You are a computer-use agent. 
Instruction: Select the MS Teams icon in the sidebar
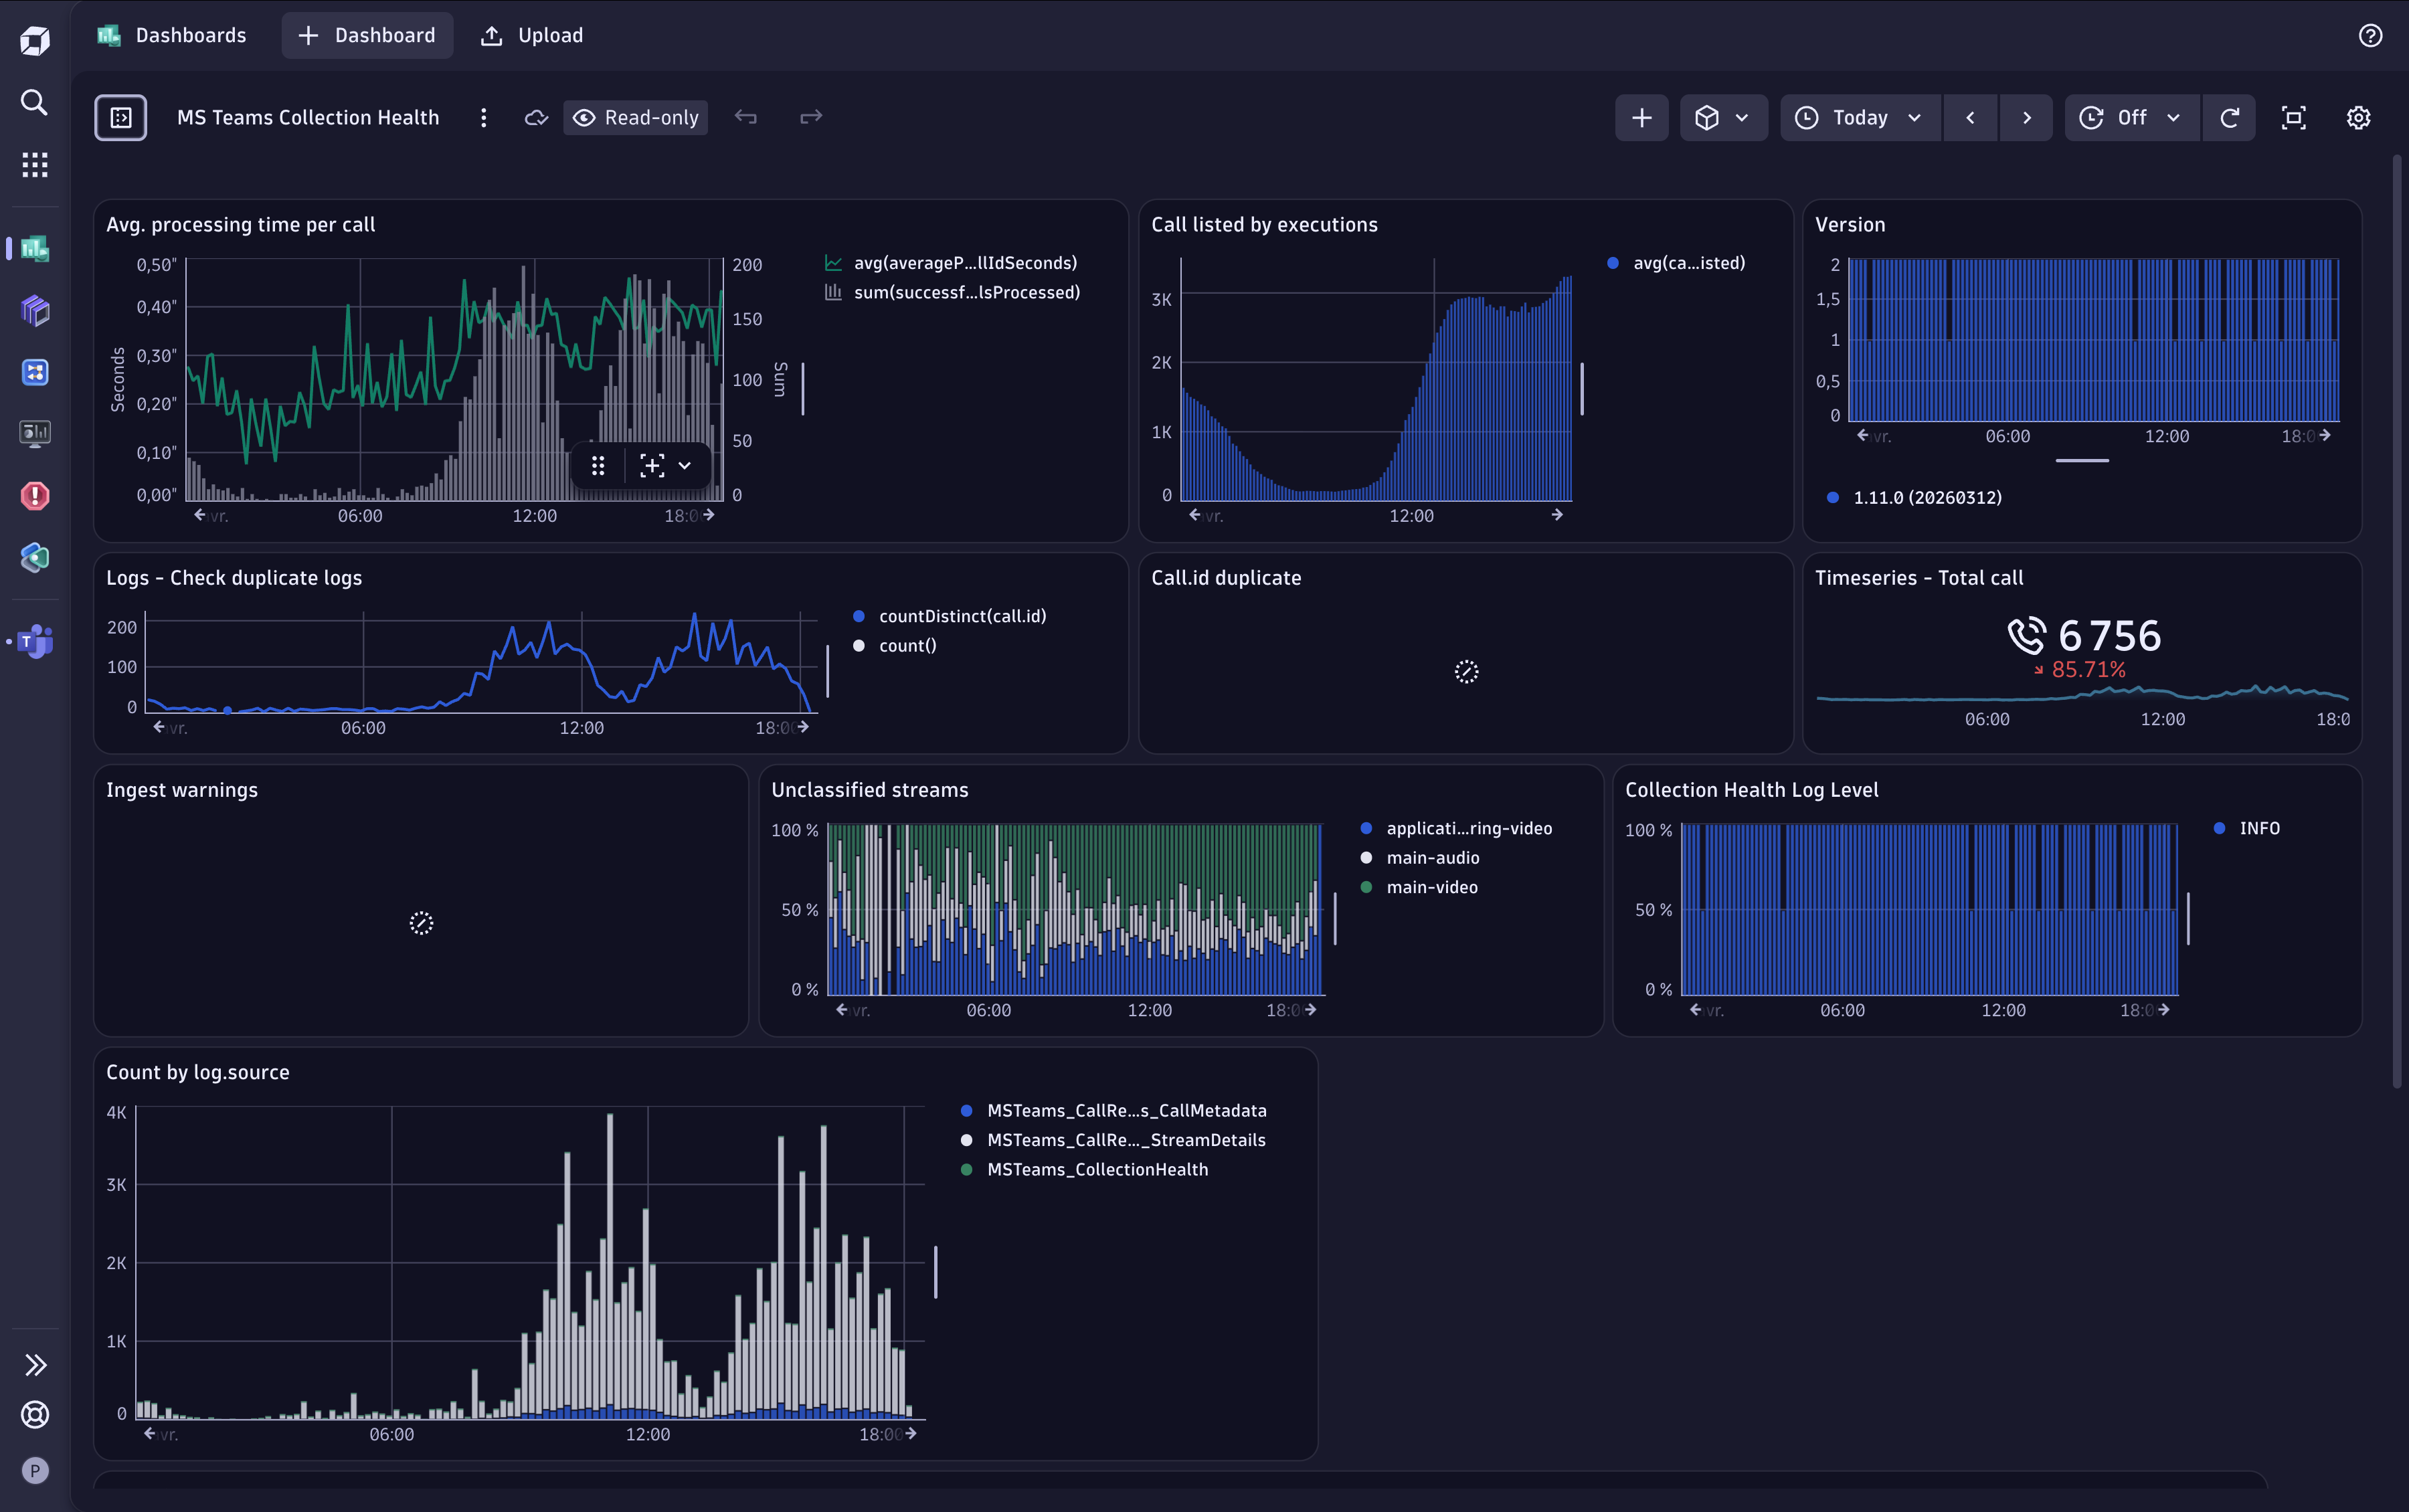pyautogui.click(x=34, y=641)
